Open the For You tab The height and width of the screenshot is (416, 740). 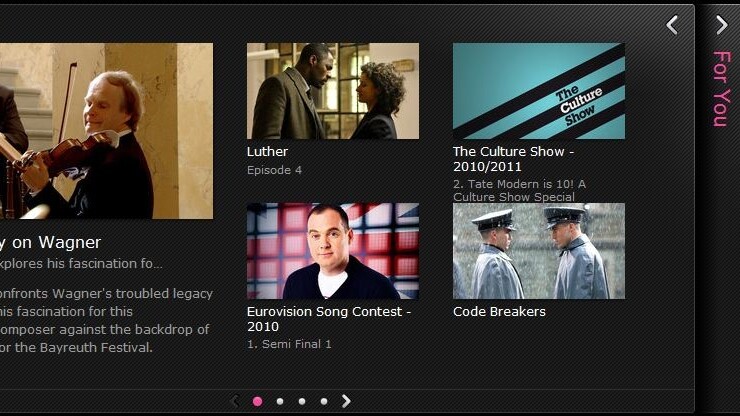tap(722, 89)
